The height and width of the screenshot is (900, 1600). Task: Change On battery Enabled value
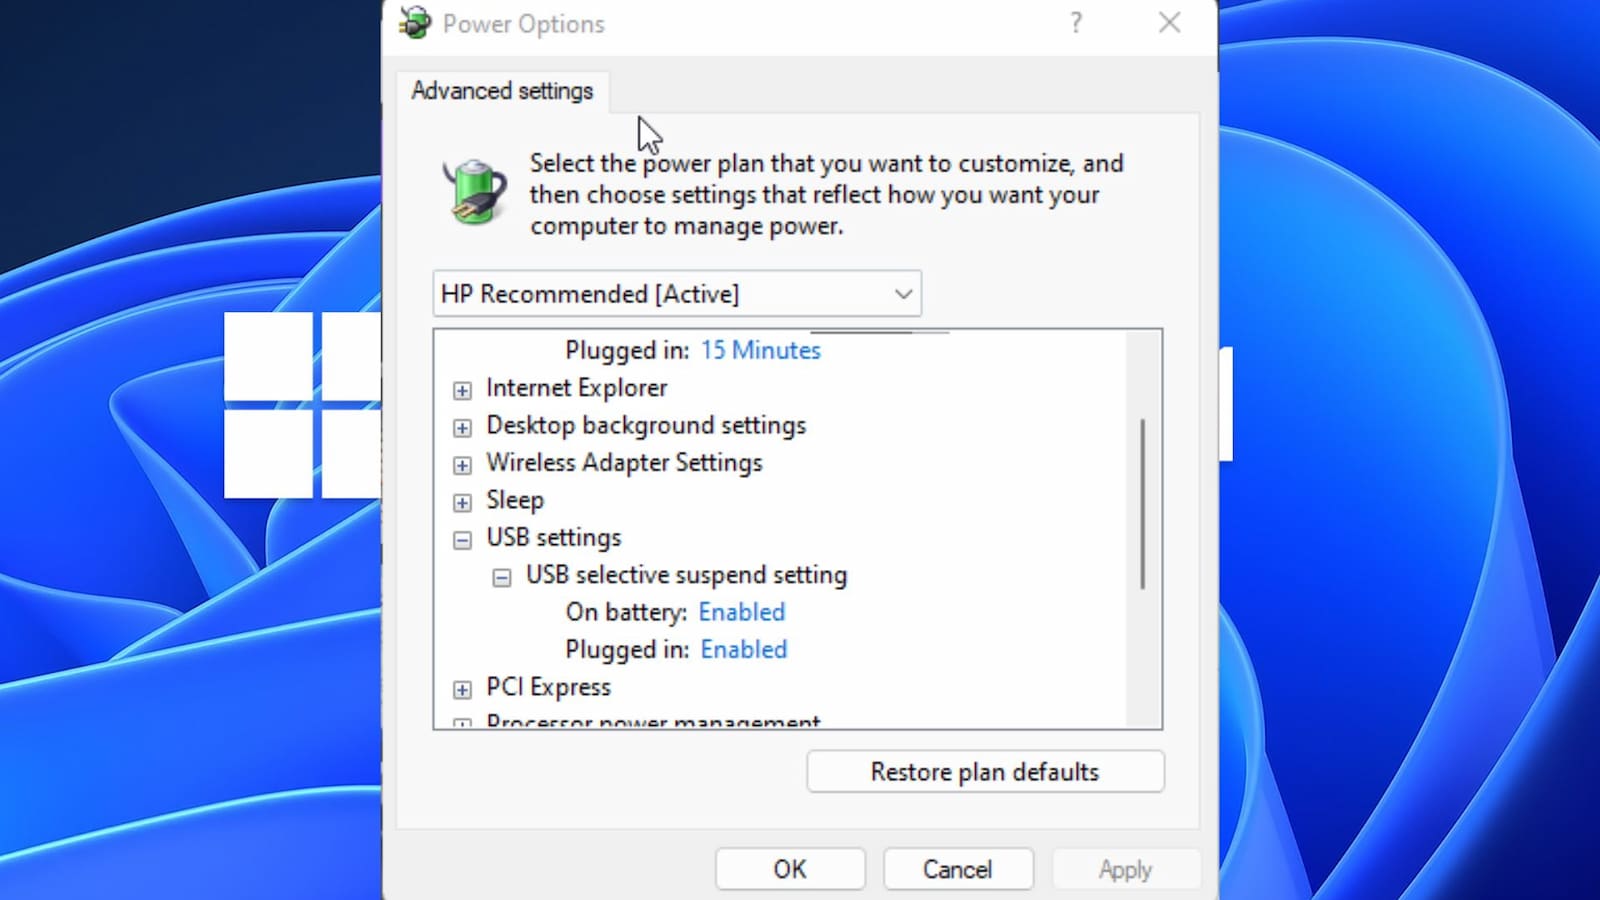click(x=741, y=612)
